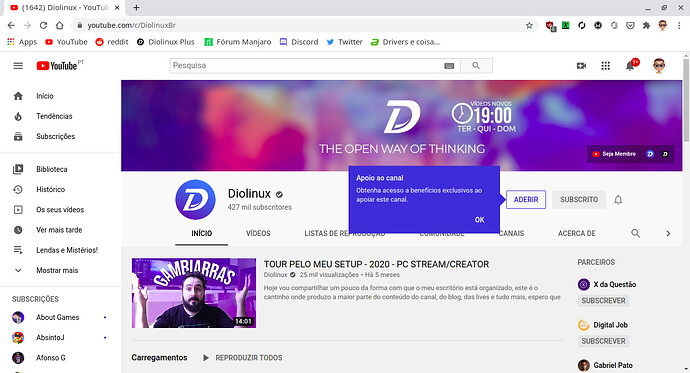
Task: Click the Subscrito button
Action: pos(579,200)
